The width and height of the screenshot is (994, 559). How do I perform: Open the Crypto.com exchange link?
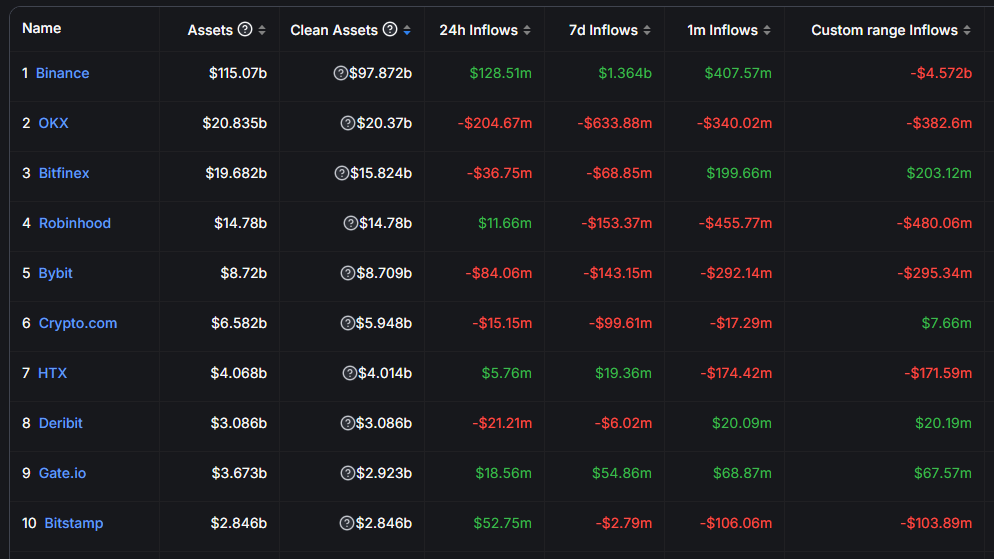coord(78,323)
